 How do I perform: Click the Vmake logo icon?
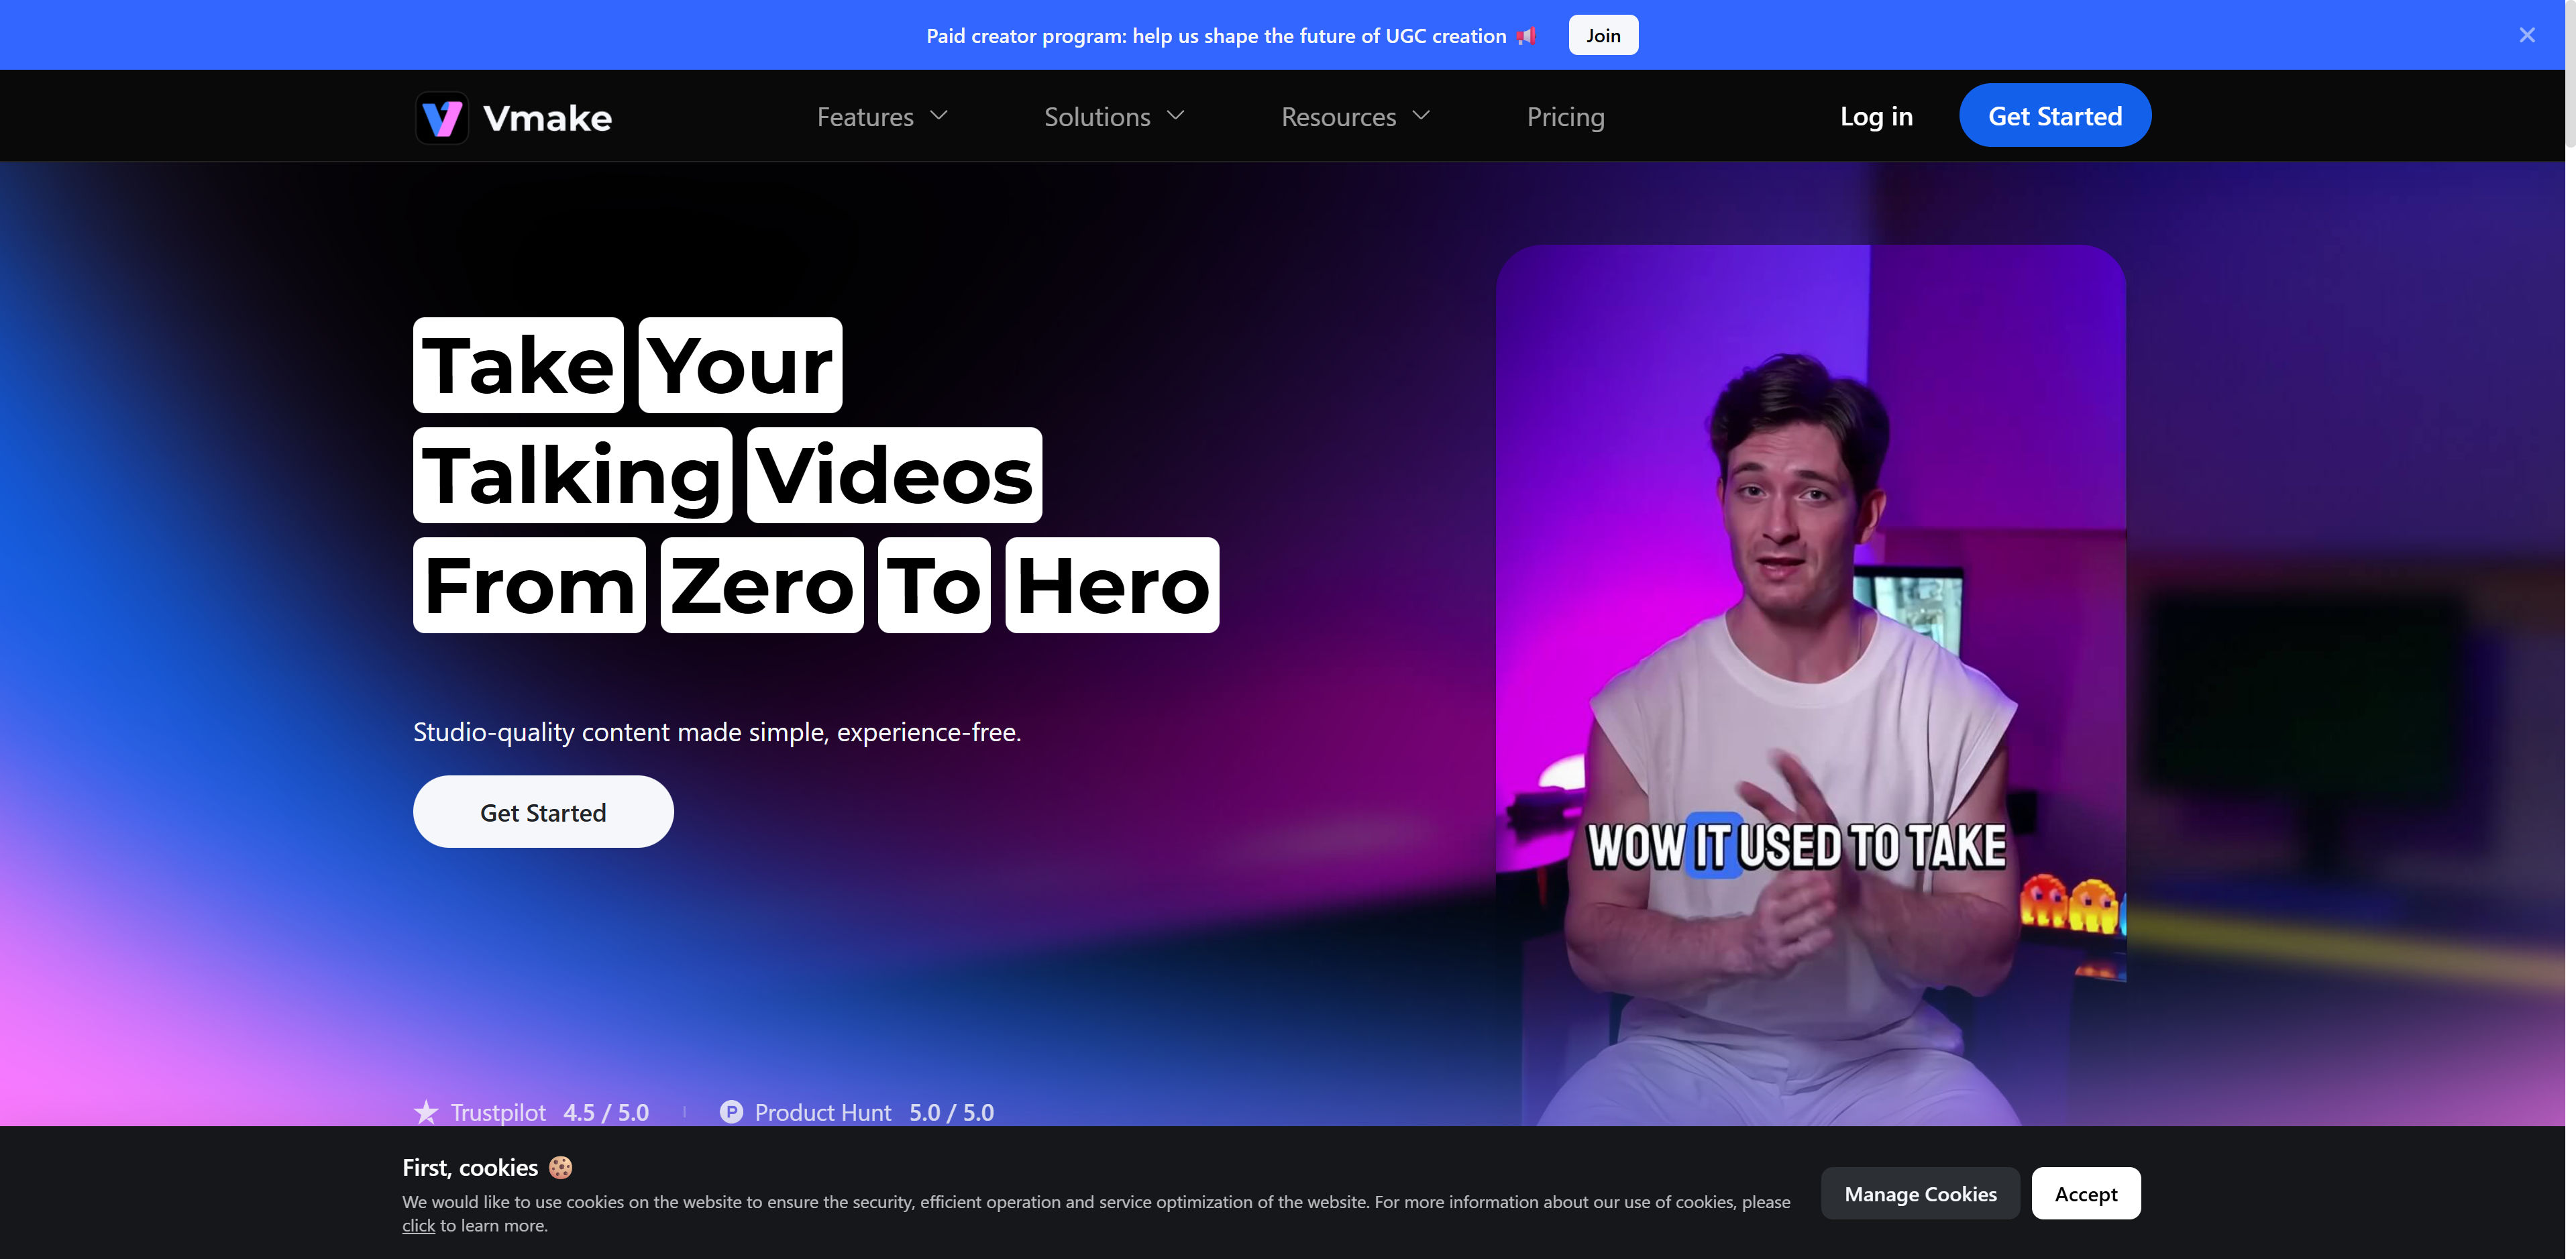(441, 118)
